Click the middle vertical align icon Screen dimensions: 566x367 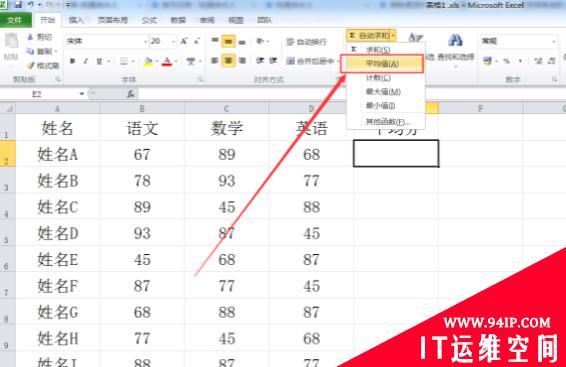(x=228, y=41)
